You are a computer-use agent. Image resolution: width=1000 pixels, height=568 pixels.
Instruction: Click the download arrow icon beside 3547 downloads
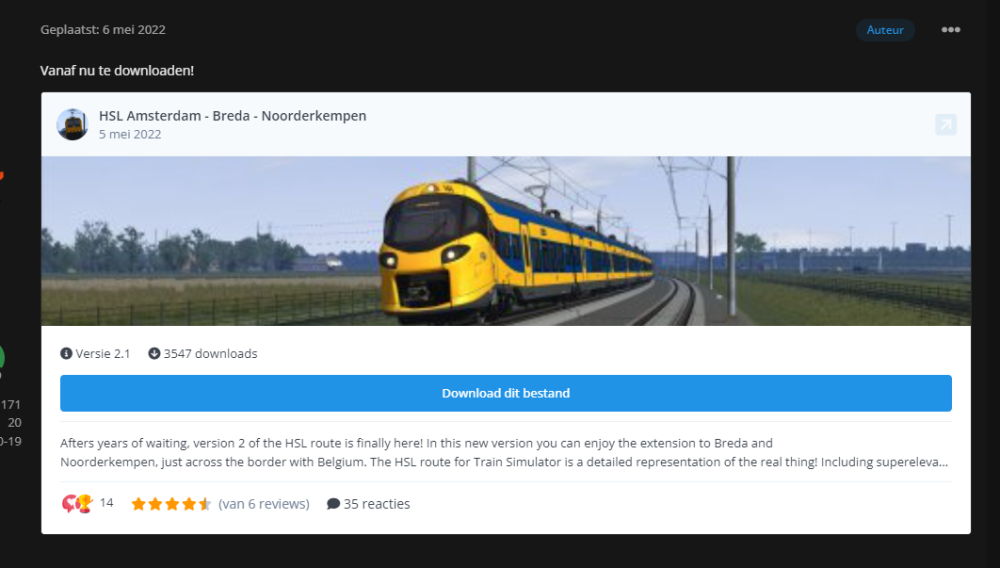coord(154,353)
